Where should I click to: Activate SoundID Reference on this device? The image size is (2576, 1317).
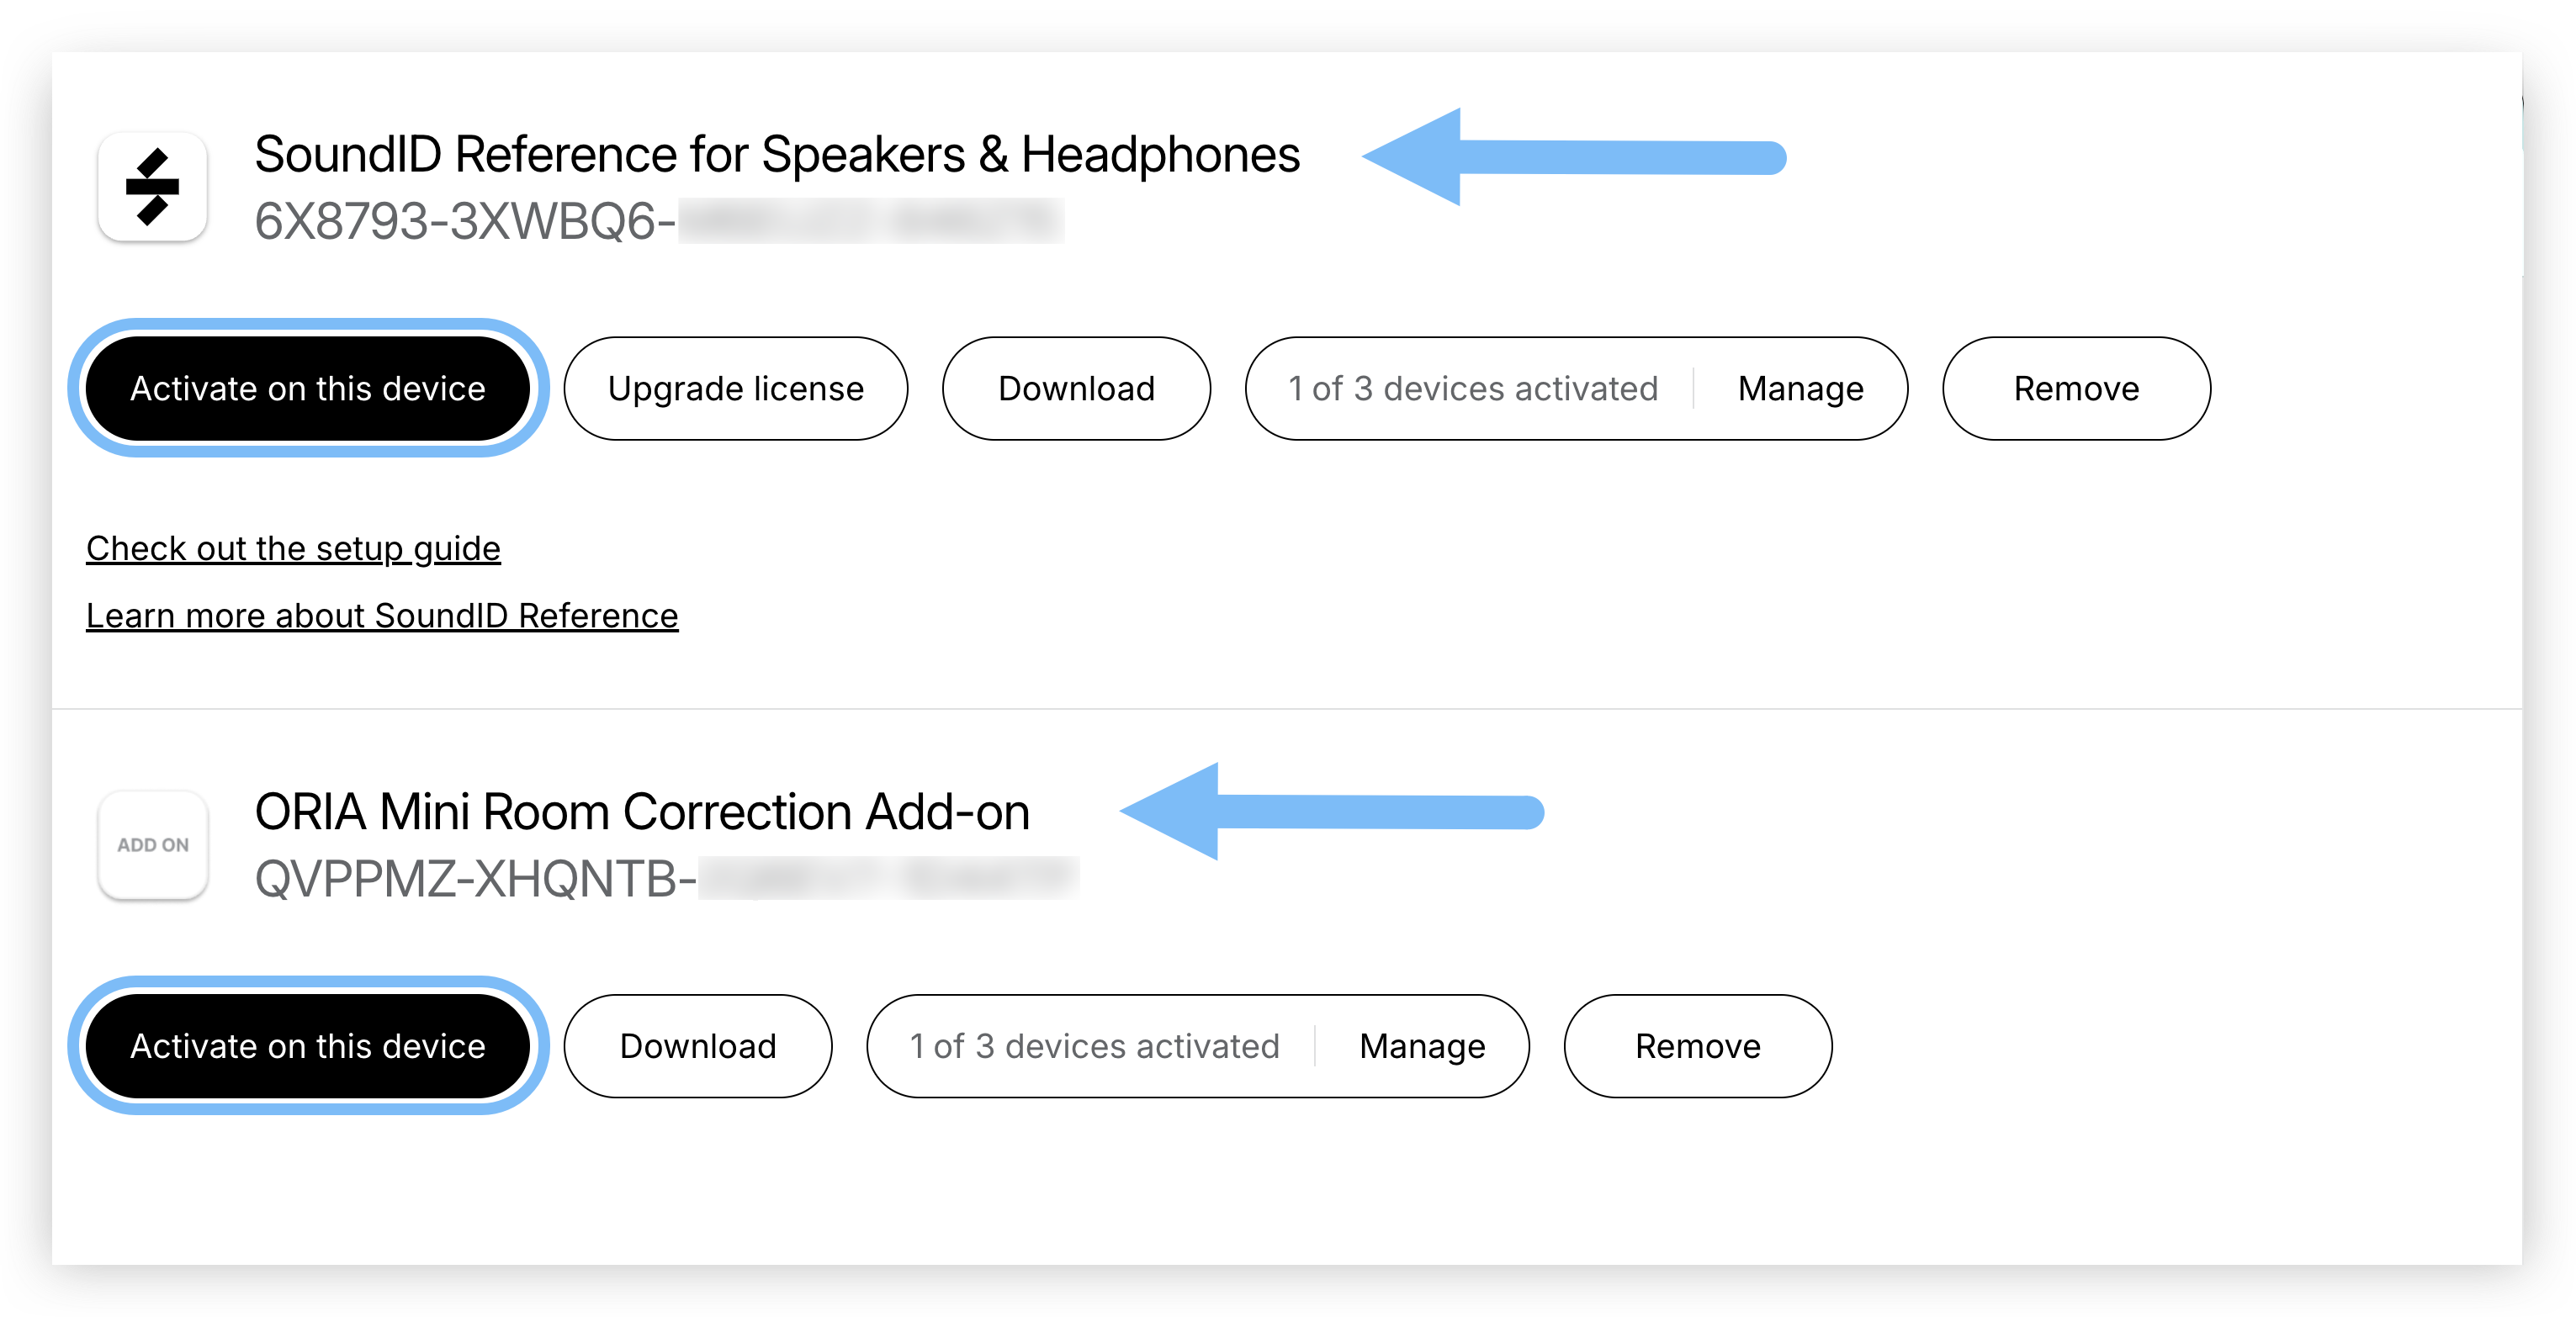pyautogui.click(x=308, y=388)
